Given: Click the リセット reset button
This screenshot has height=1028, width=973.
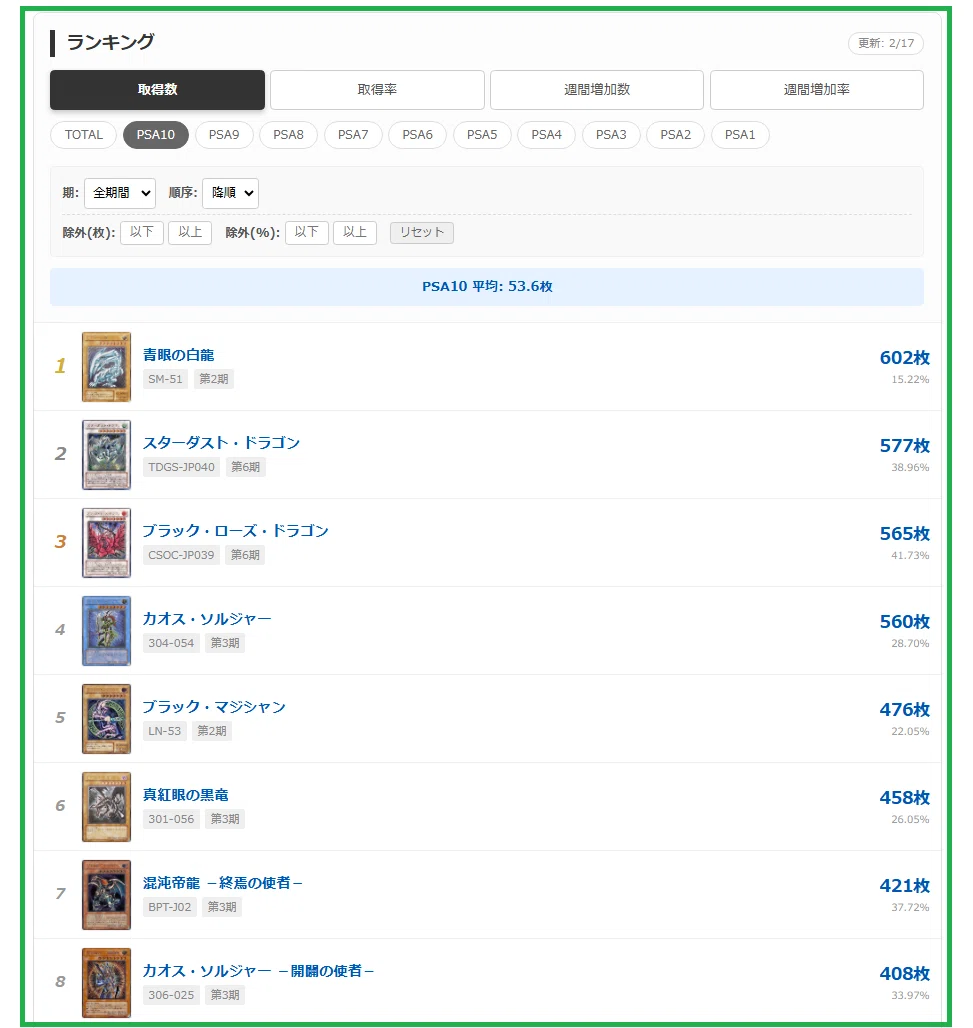Looking at the screenshot, I should [422, 232].
